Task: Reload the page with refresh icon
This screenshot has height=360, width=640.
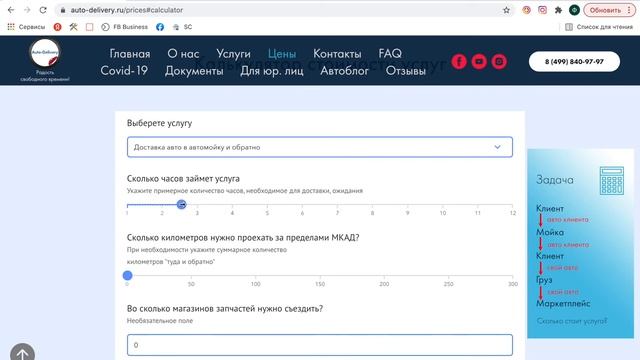Action: point(43,10)
